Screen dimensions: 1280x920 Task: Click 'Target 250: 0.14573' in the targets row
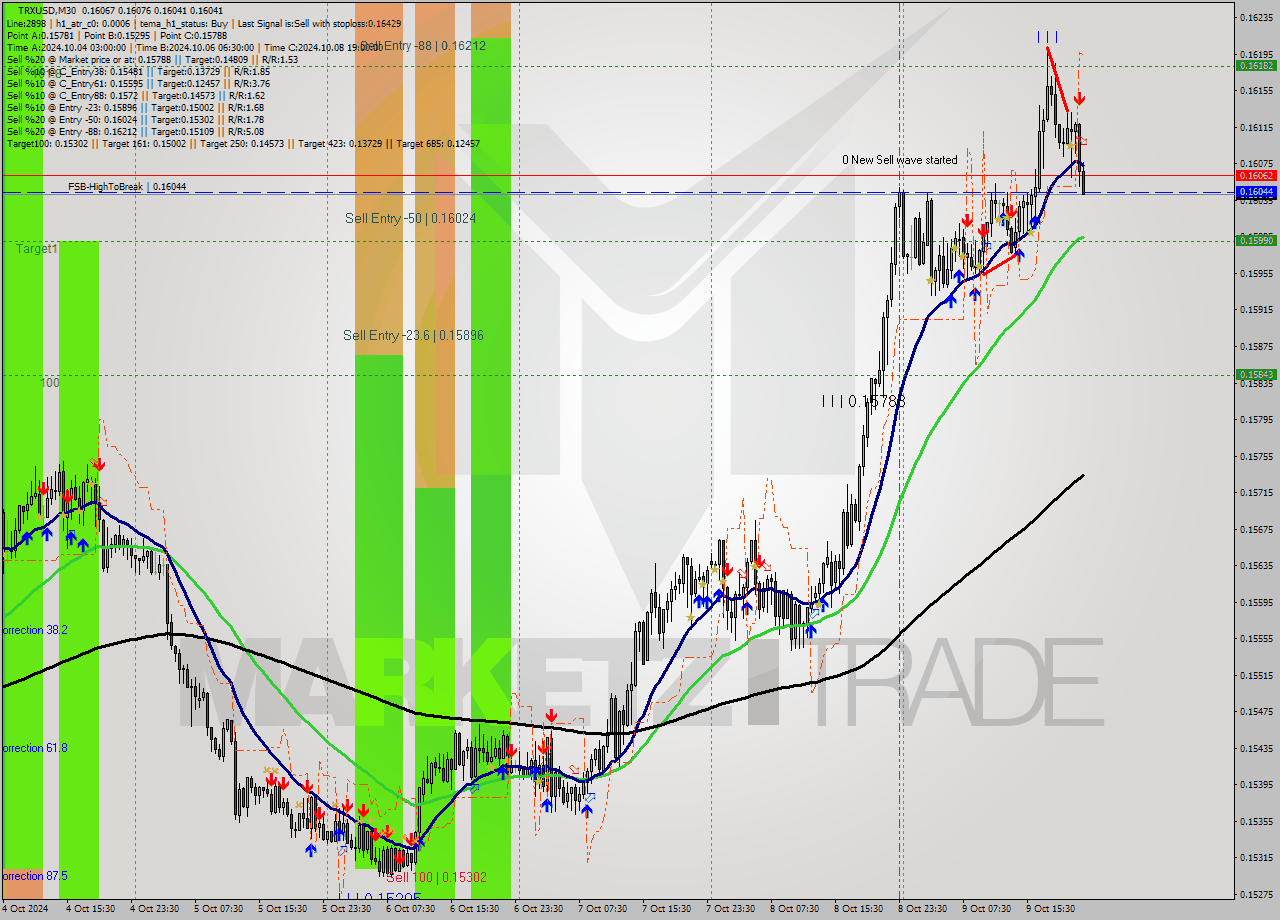tap(244, 143)
